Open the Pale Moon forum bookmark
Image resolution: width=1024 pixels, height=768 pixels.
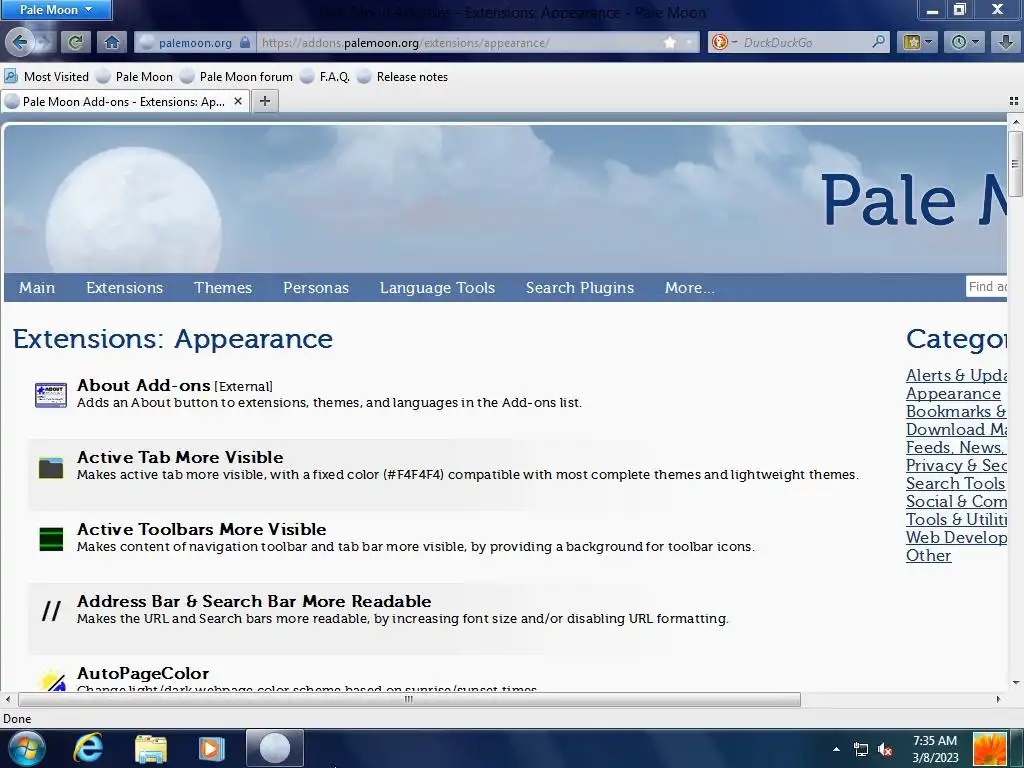236,76
